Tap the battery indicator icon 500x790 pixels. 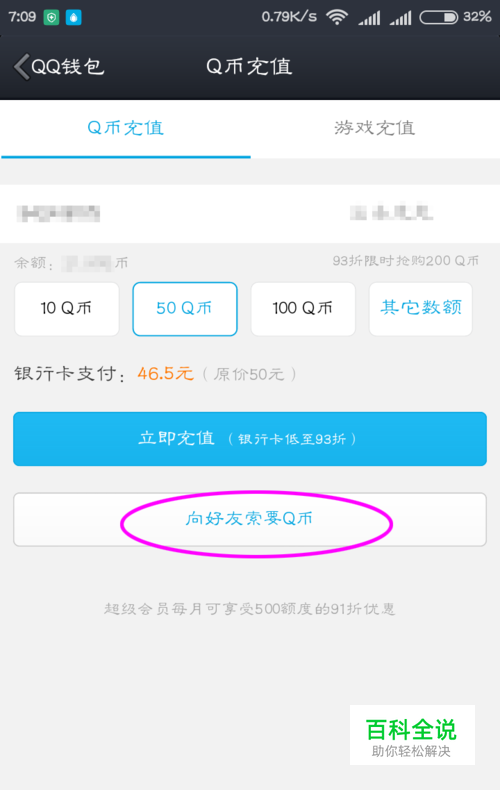439,17
